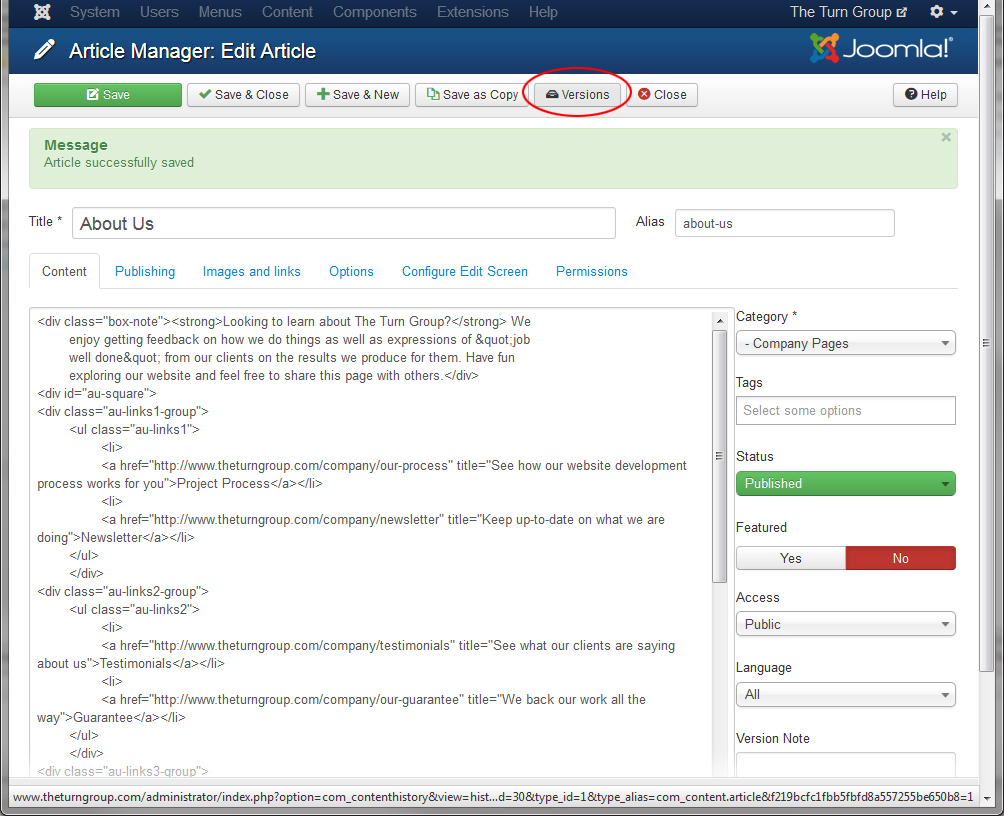Click the Joomla logo icon in the menu bar
The height and width of the screenshot is (816, 1004).
(43, 13)
